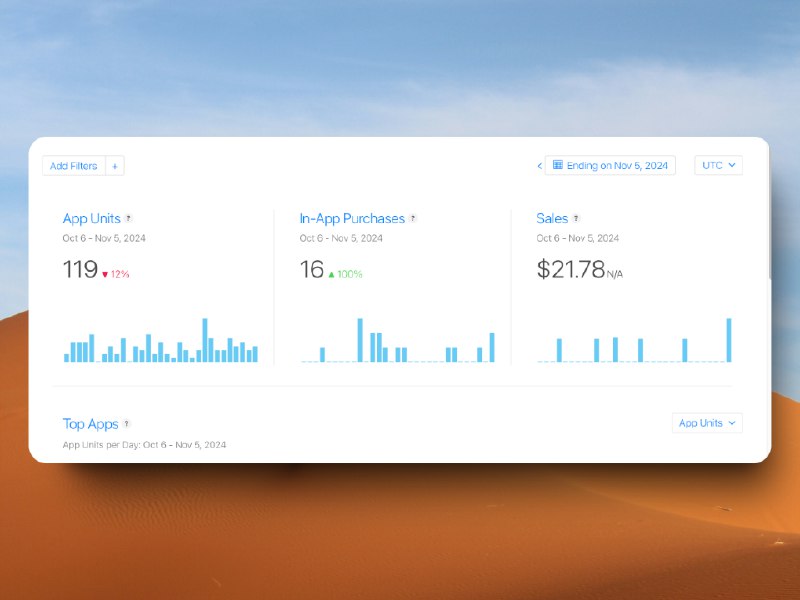Select the Top Apps section heading

click(x=90, y=424)
